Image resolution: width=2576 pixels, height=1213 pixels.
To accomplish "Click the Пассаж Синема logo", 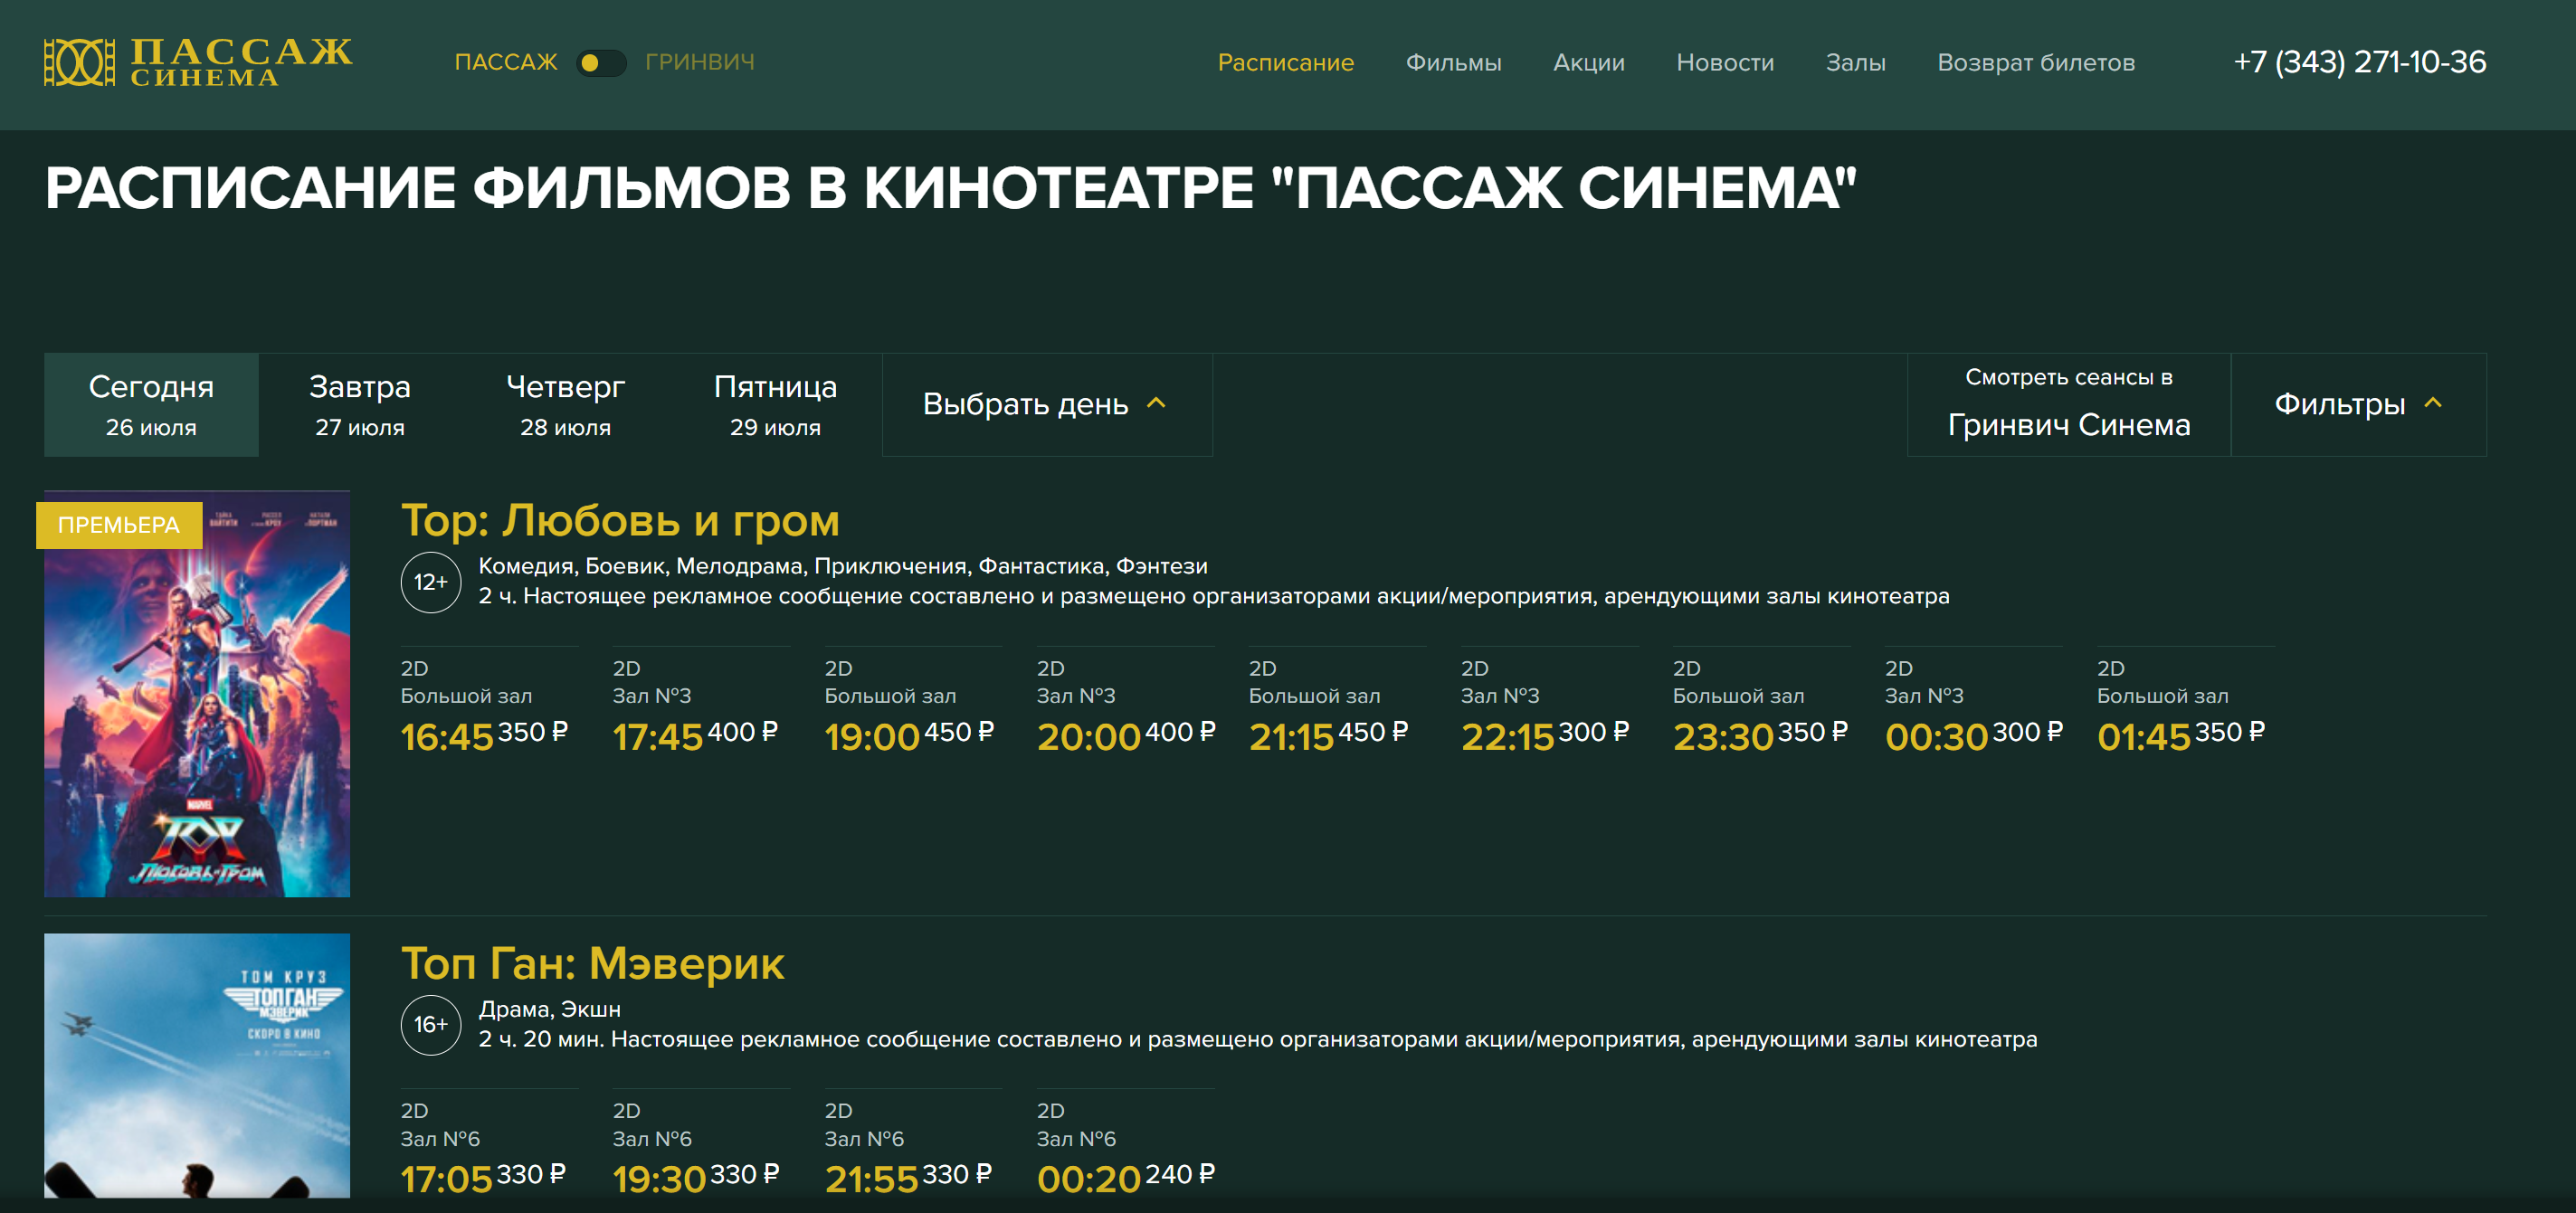I will tap(198, 62).
